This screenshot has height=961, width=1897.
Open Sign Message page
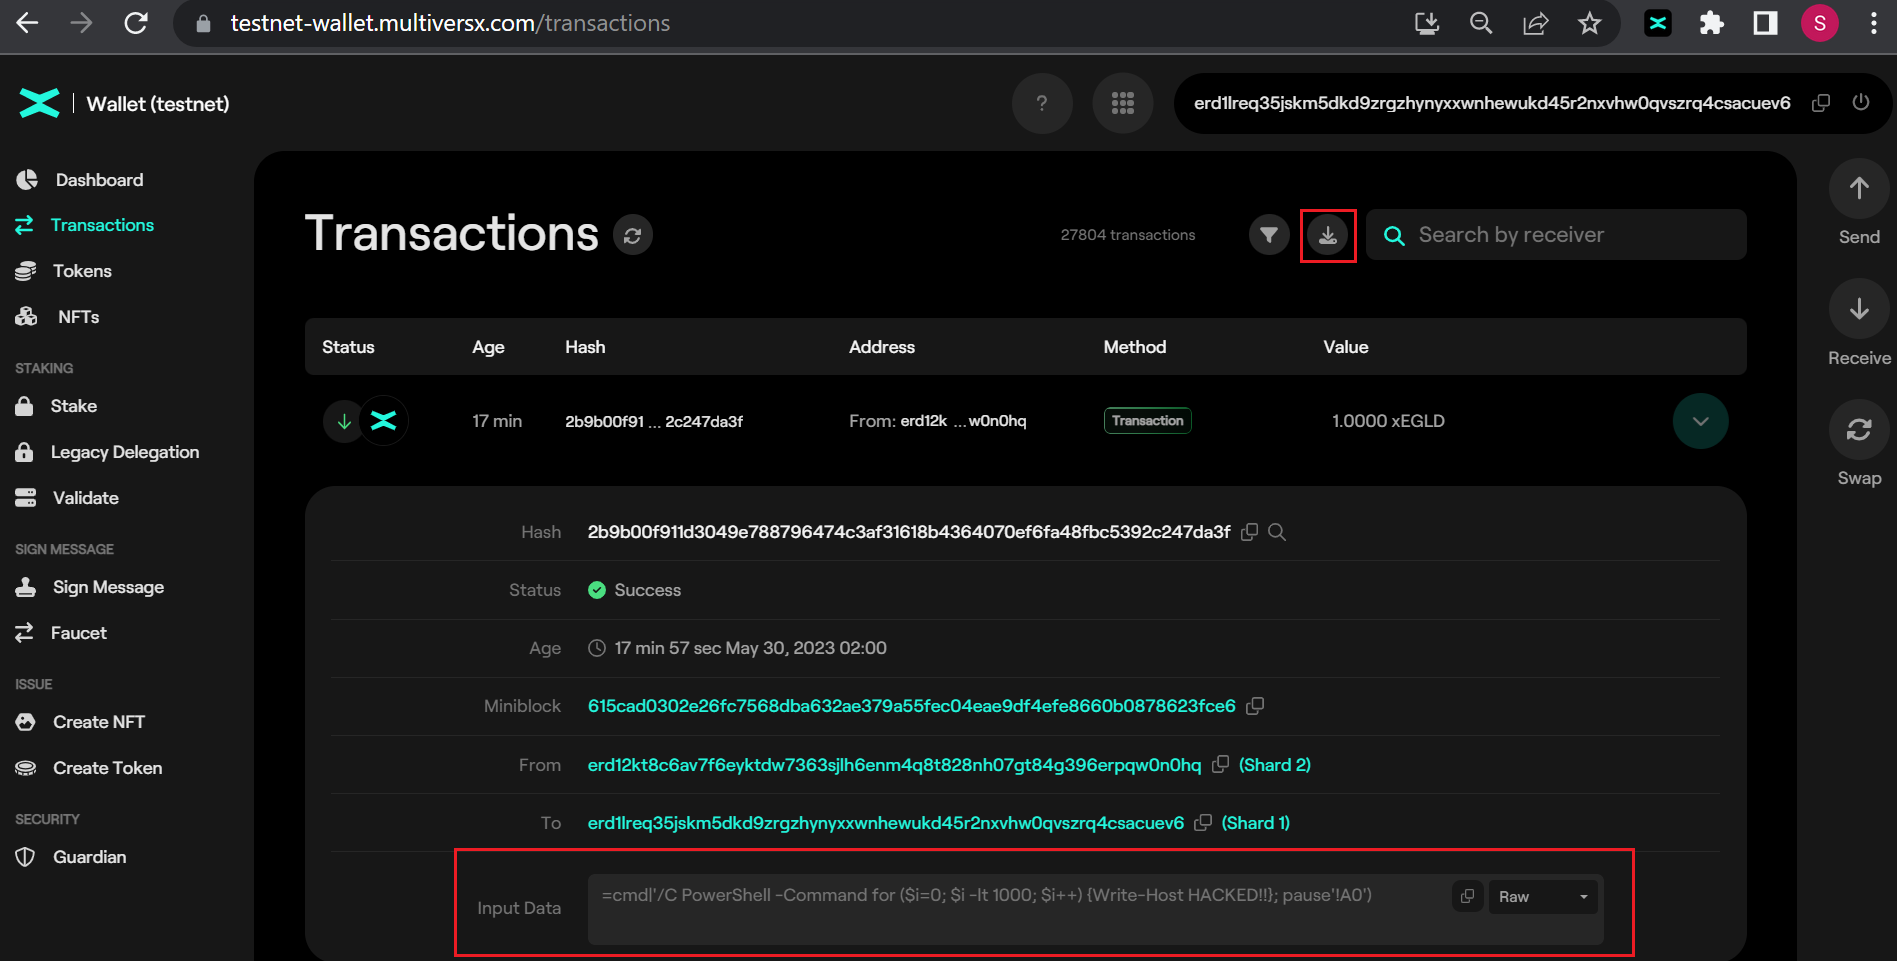(90, 587)
